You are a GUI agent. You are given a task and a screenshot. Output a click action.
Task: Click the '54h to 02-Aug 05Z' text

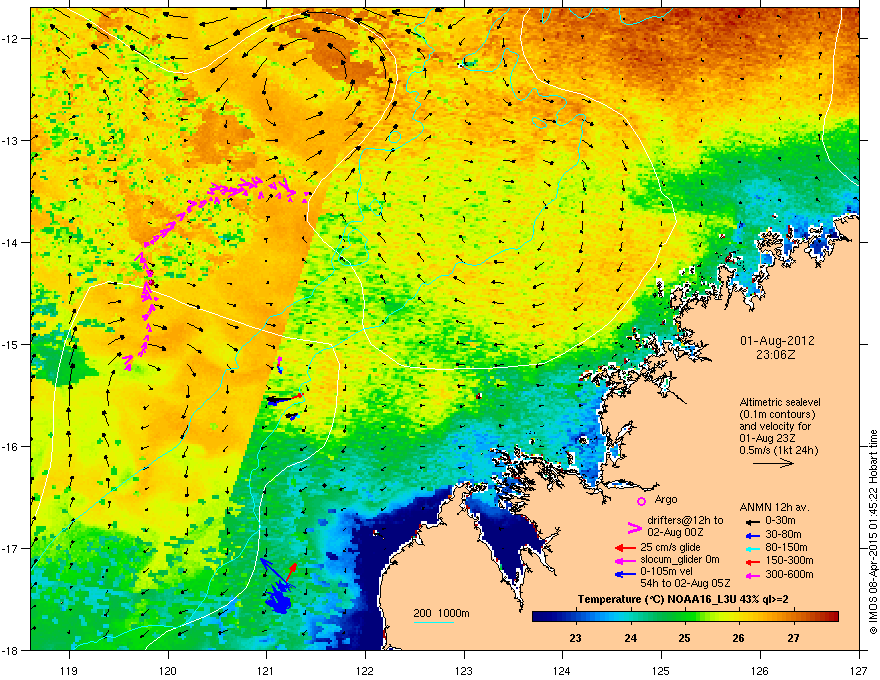click(685, 583)
